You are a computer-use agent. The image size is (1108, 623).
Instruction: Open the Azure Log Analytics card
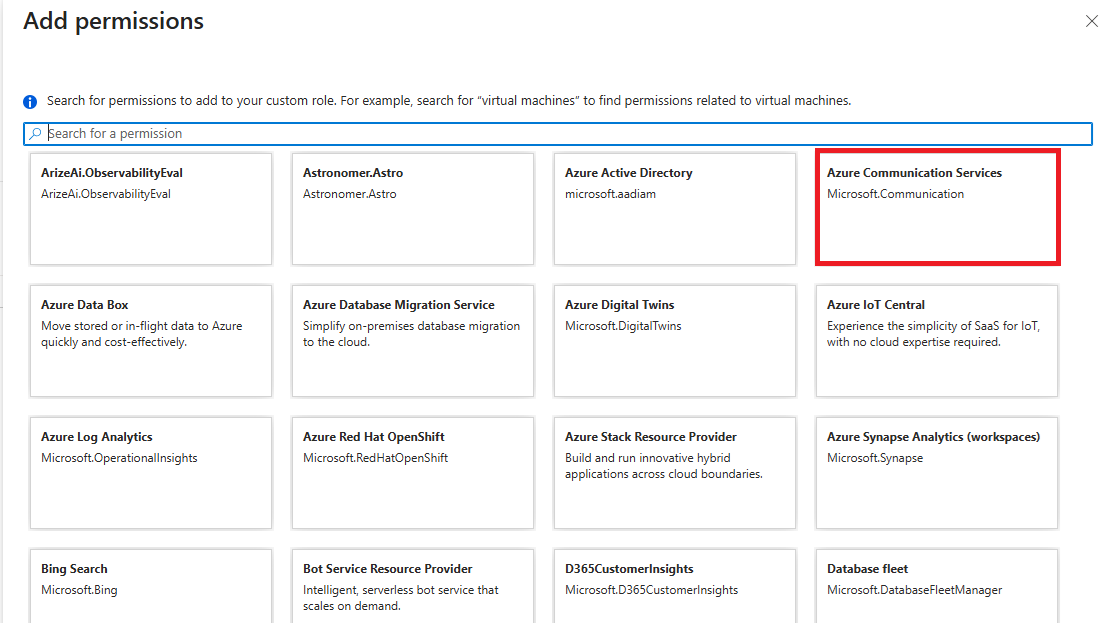151,472
